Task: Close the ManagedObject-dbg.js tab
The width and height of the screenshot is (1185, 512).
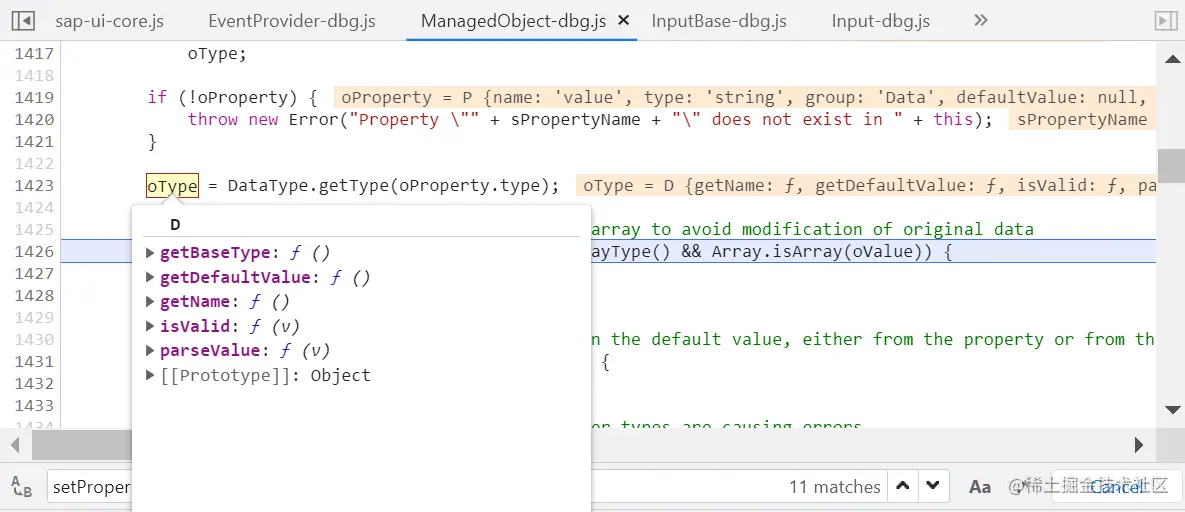Action: coord(623,20)
